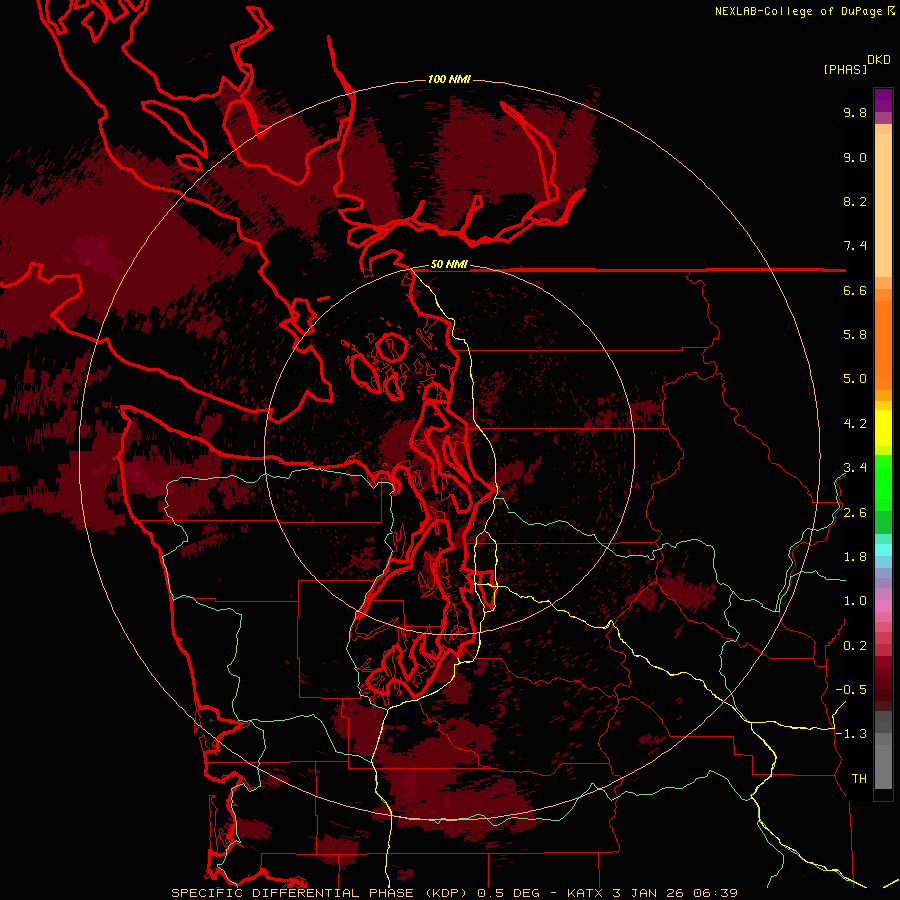The height and width of the screenshot is (900, 900).
Task: Click the 5.0 legend value
Action: [855, 379]
